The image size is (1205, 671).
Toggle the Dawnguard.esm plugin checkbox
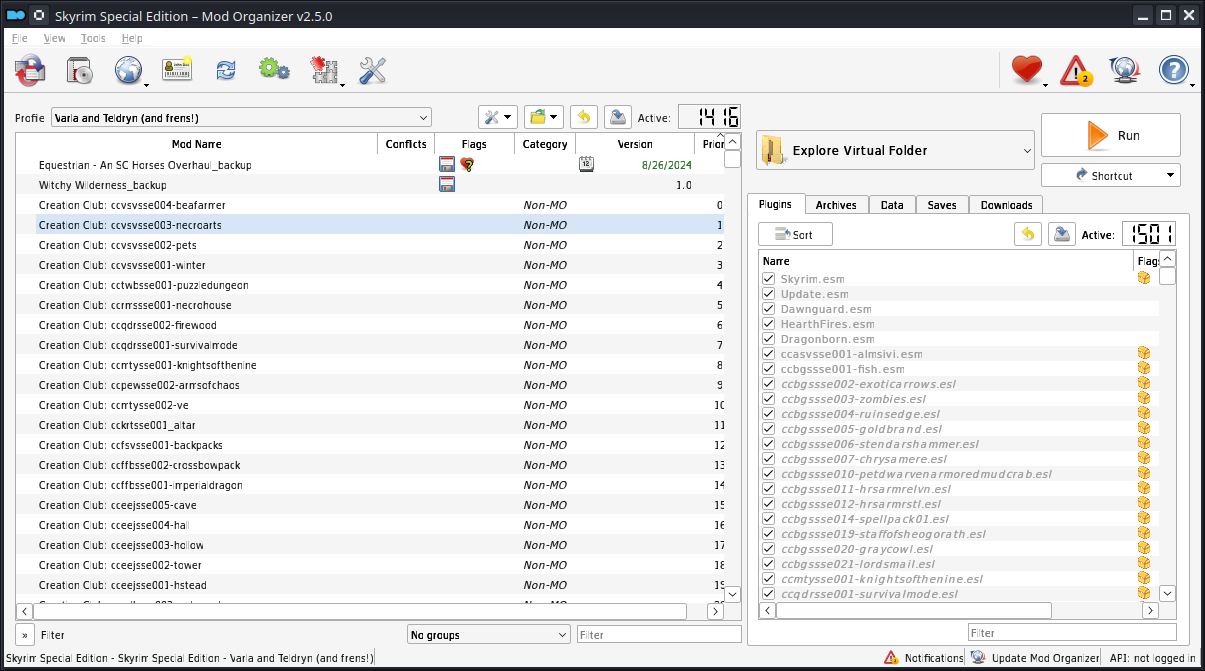click(x=769, y=309)
